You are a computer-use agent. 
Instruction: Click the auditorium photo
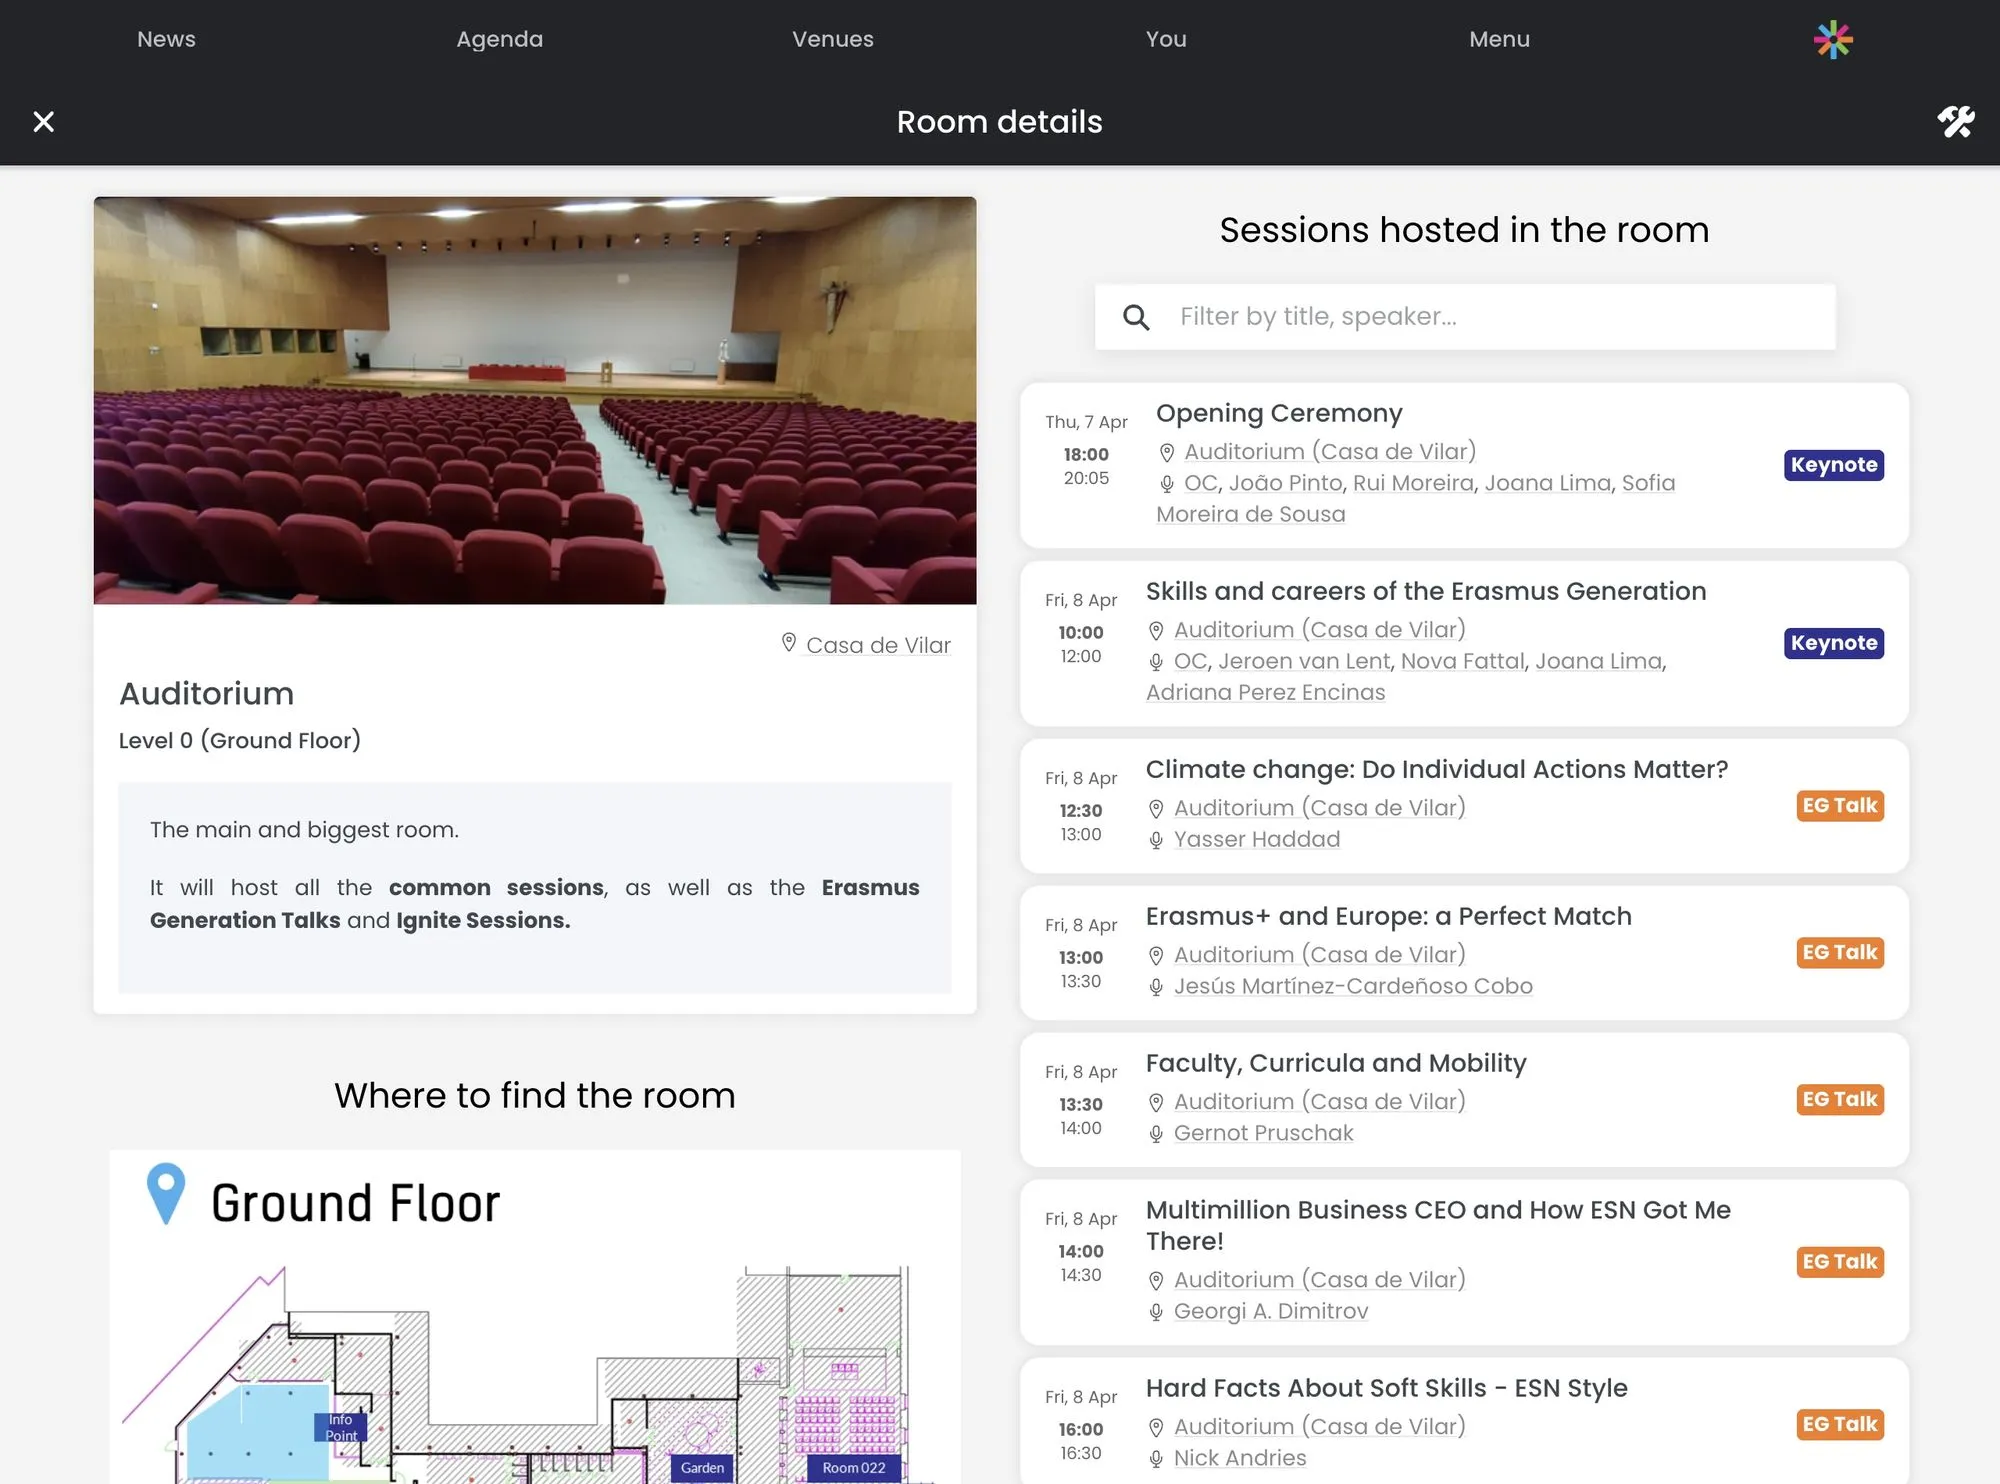pyautogui.click(x=535, y=400)
